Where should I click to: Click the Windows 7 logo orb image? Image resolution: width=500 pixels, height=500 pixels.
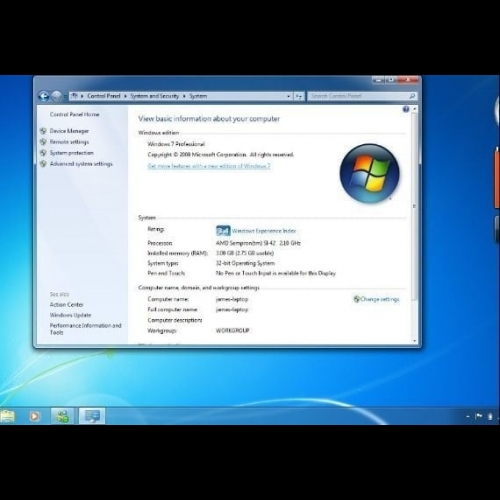click(x=369, y=173)
